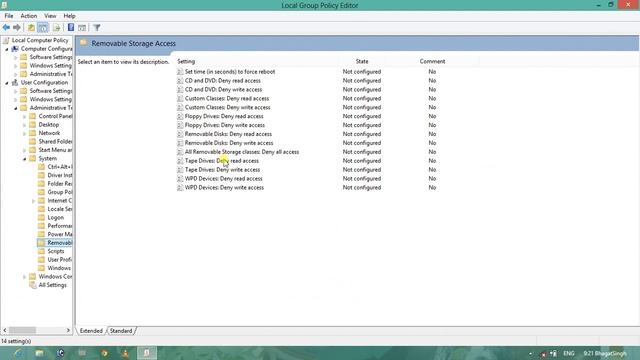Expand the Start Menu tree node

click(25, 150)
